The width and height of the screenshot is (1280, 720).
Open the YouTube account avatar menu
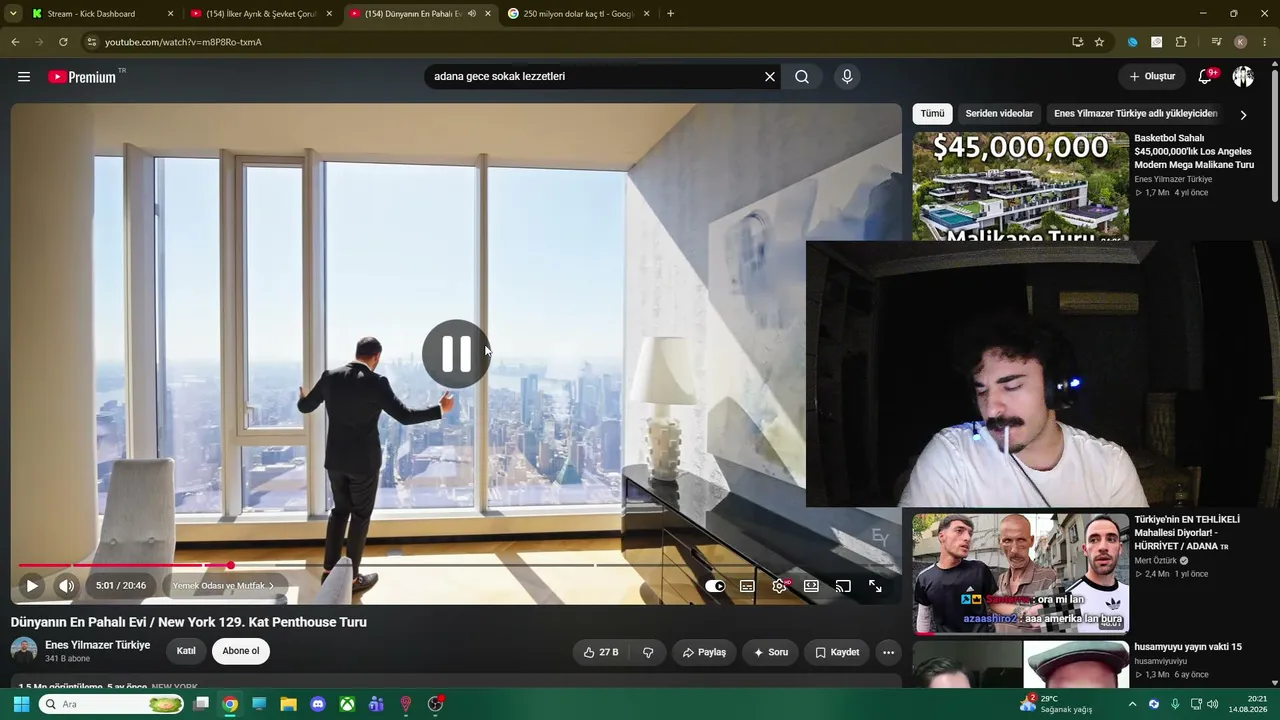pos(1243,77)
